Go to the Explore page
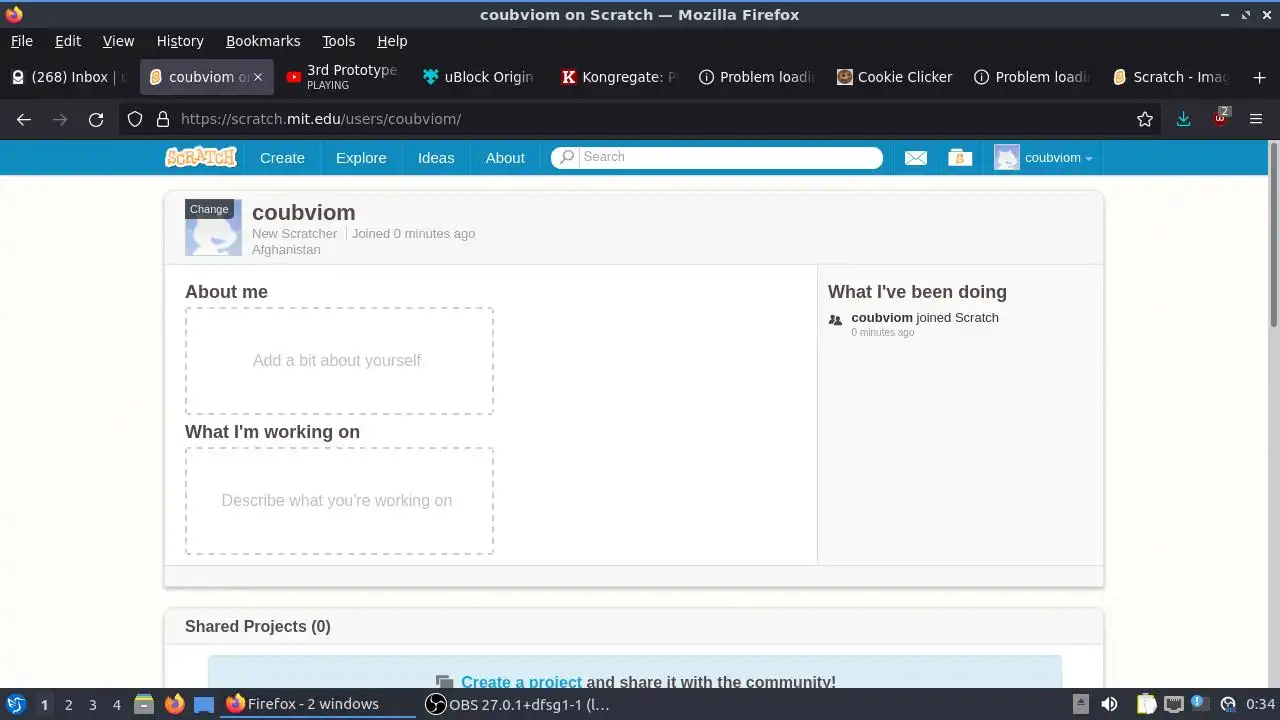The width and height of the screenshot is (1280, 720). point(361,158)
